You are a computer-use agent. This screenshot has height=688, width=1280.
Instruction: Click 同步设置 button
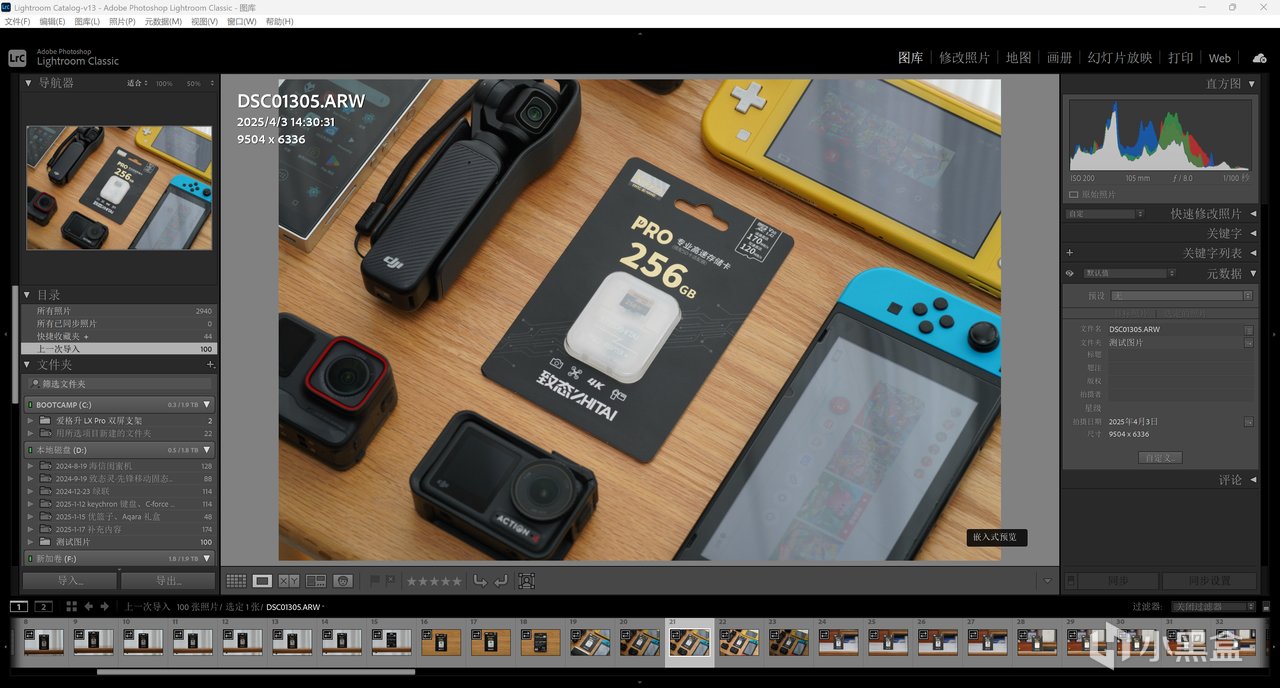click(1208, 581)
